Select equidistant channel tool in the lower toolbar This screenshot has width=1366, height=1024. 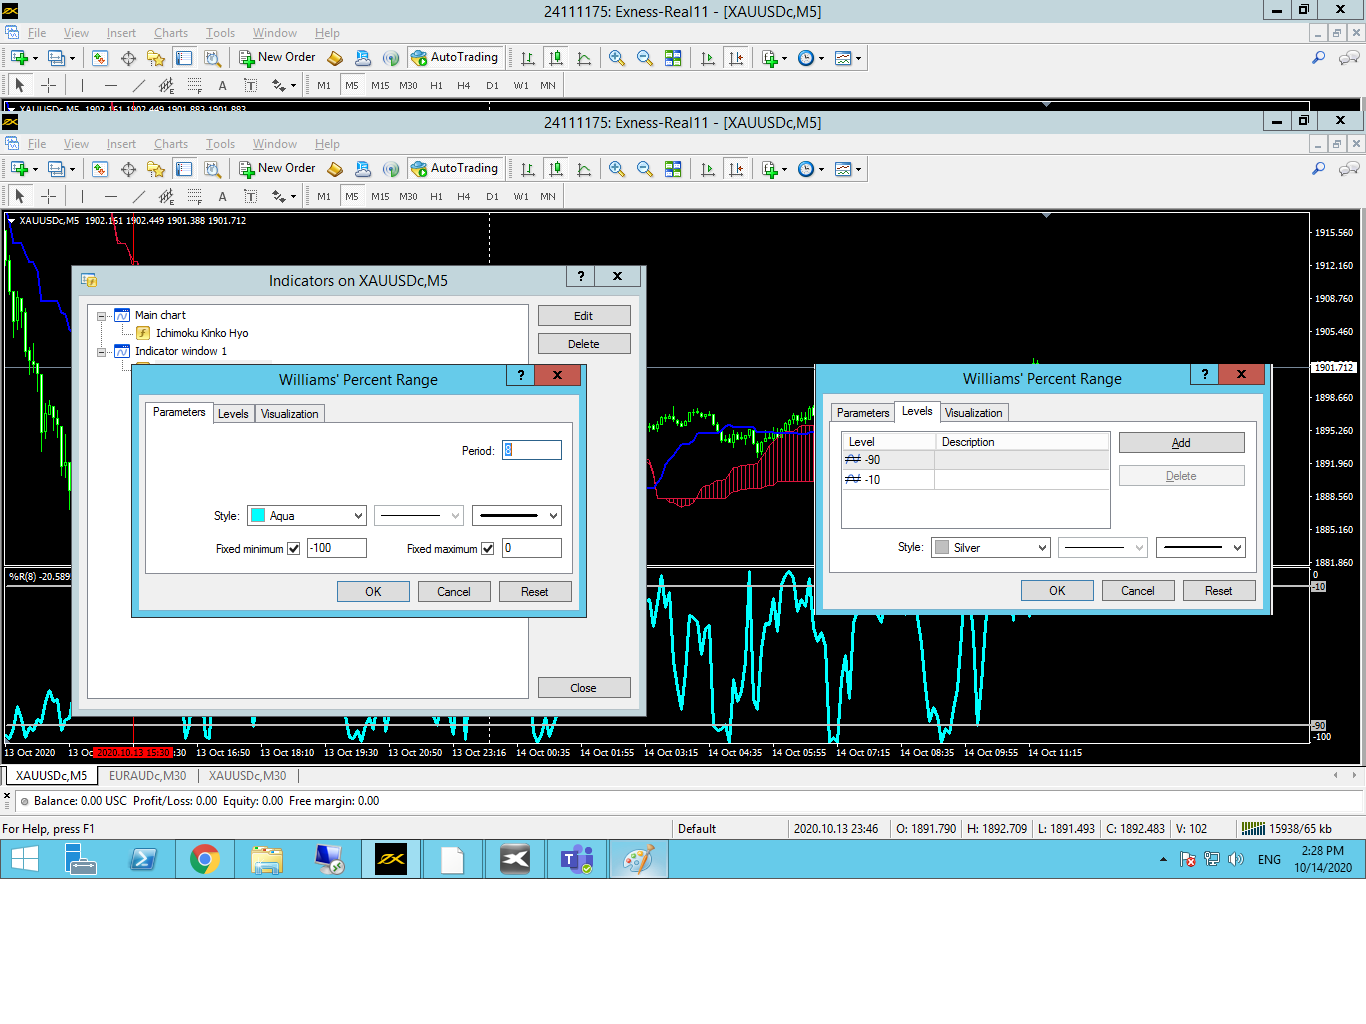(166, 196)
